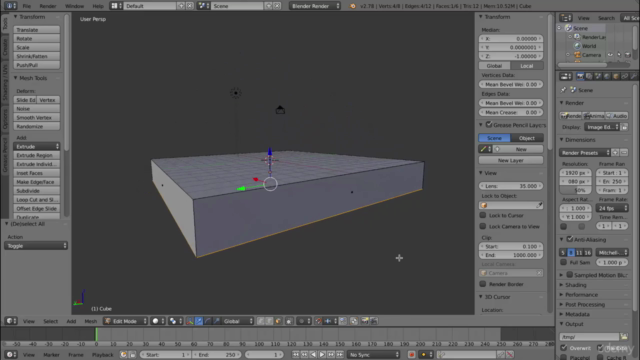Click the pin icon beside Scene in properties

[563, 90]
